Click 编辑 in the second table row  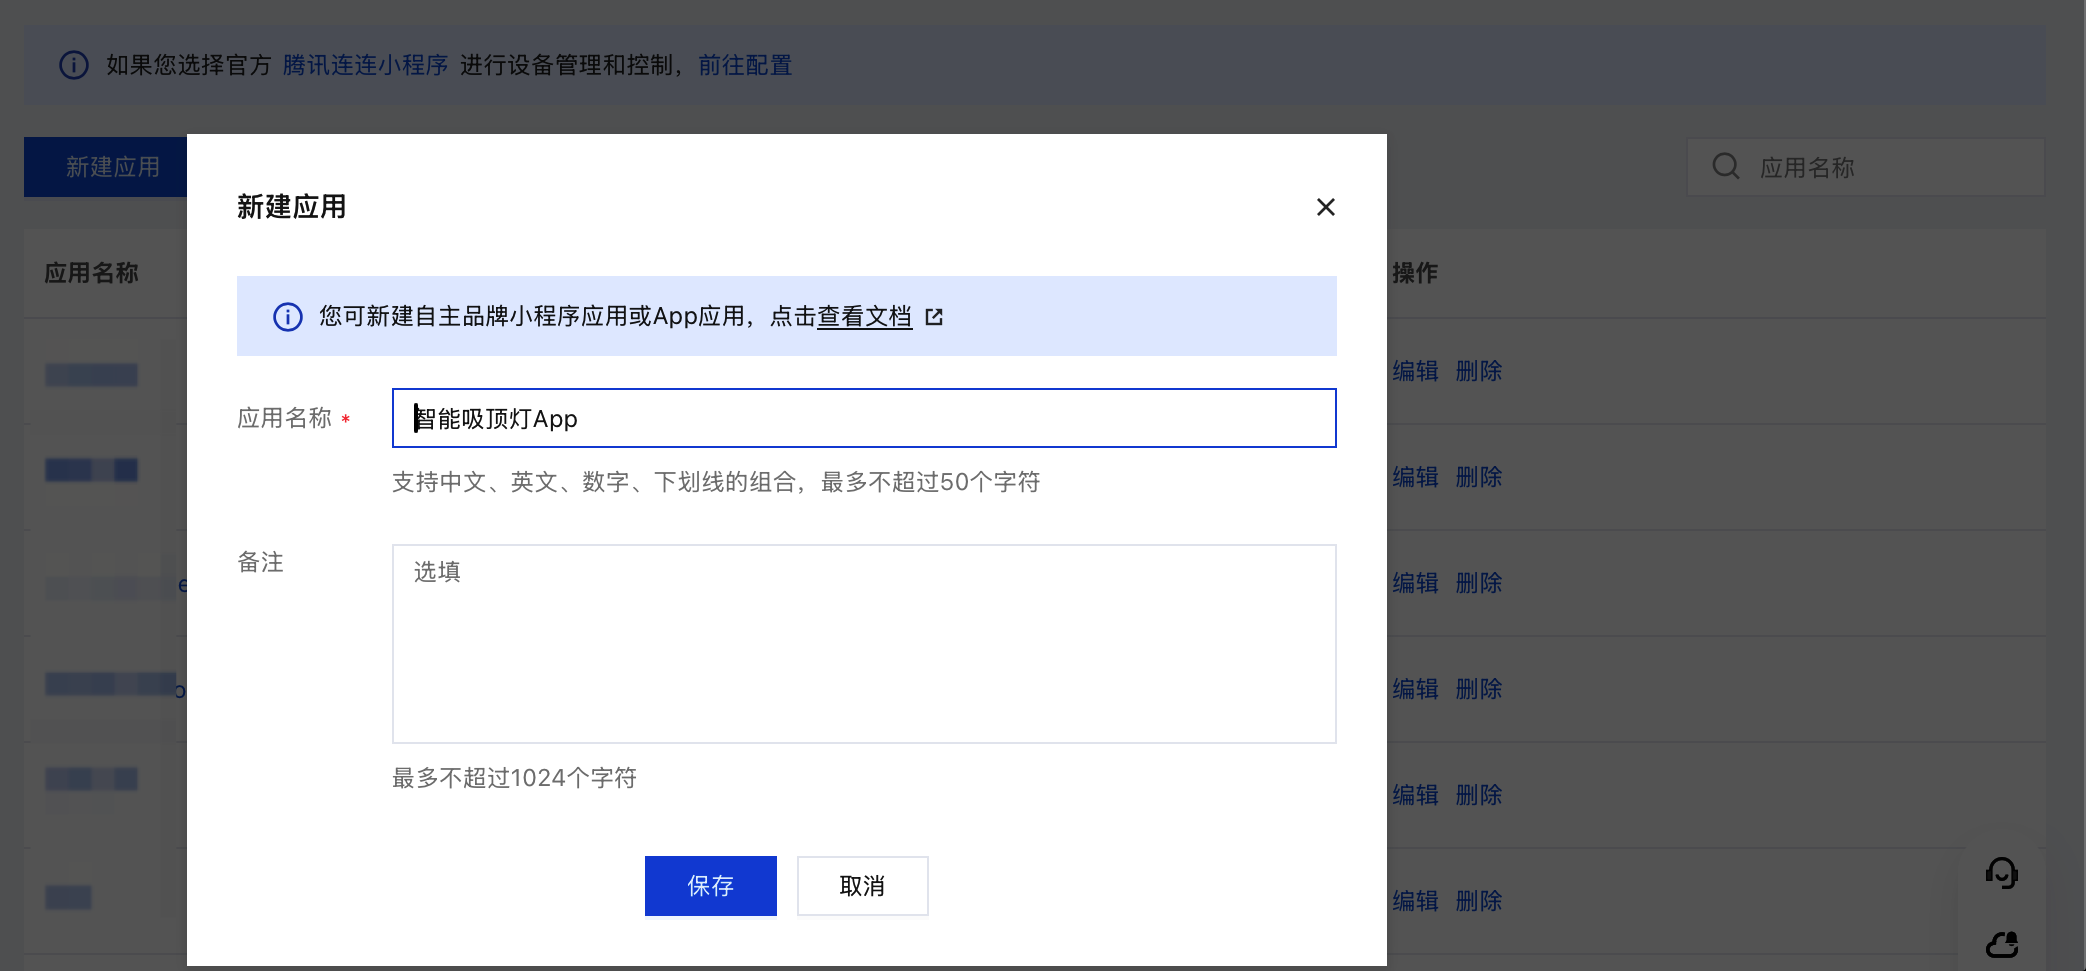pyautogui.click(x=1416, y=477)
